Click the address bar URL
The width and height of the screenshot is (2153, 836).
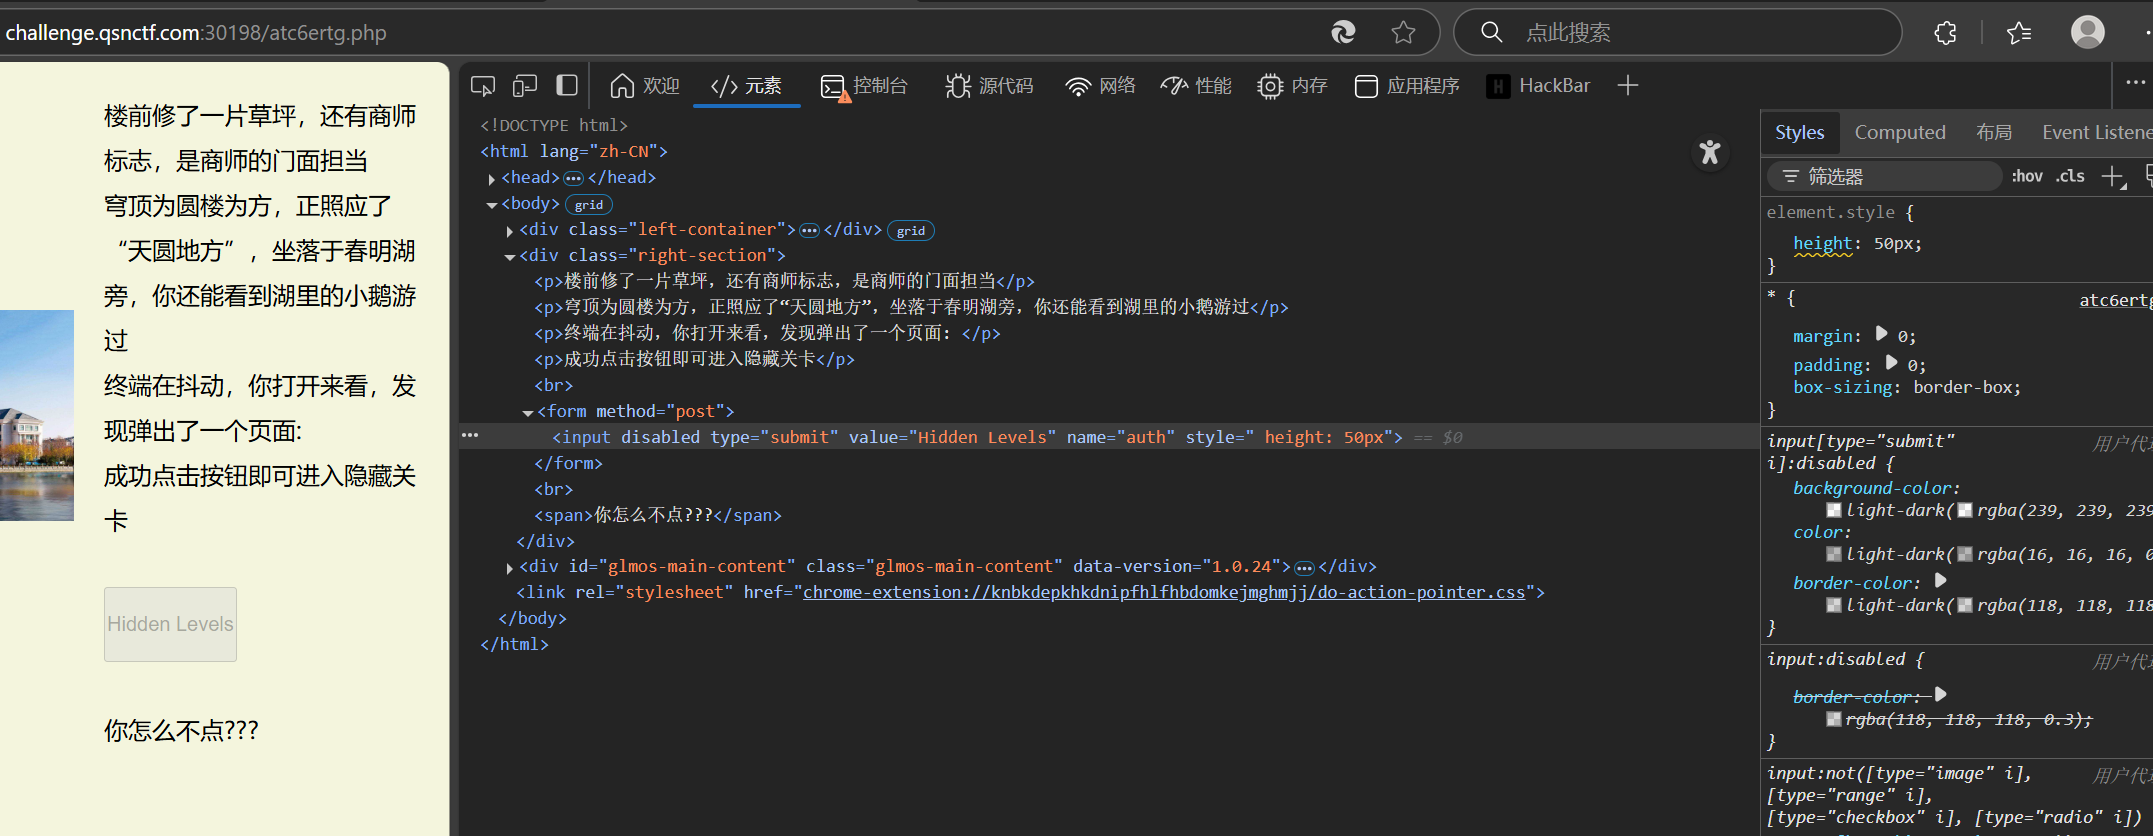(x=196, y=33)
